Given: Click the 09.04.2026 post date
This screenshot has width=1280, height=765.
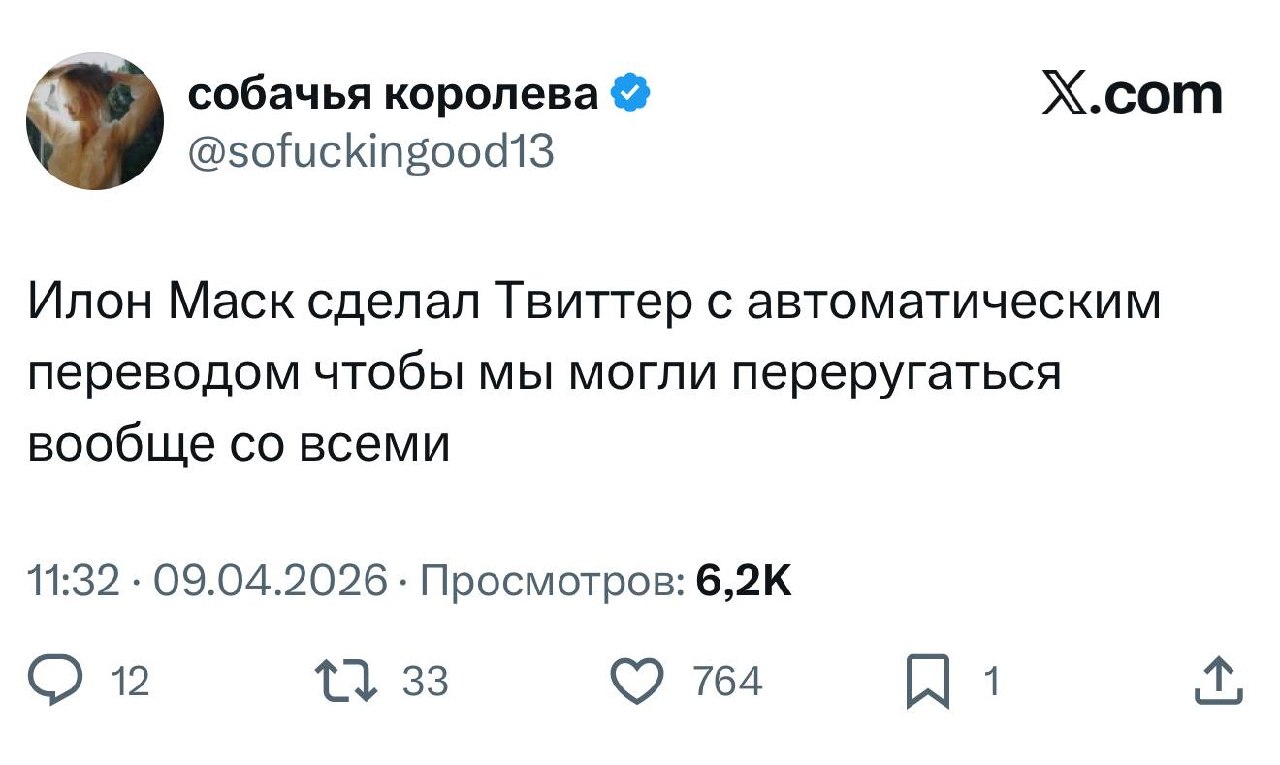Looking at the screenshot, I should [x=270, y=579].
